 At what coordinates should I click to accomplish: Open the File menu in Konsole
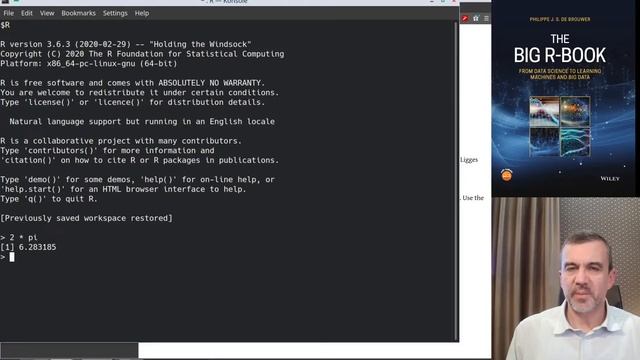click(9, 13)
